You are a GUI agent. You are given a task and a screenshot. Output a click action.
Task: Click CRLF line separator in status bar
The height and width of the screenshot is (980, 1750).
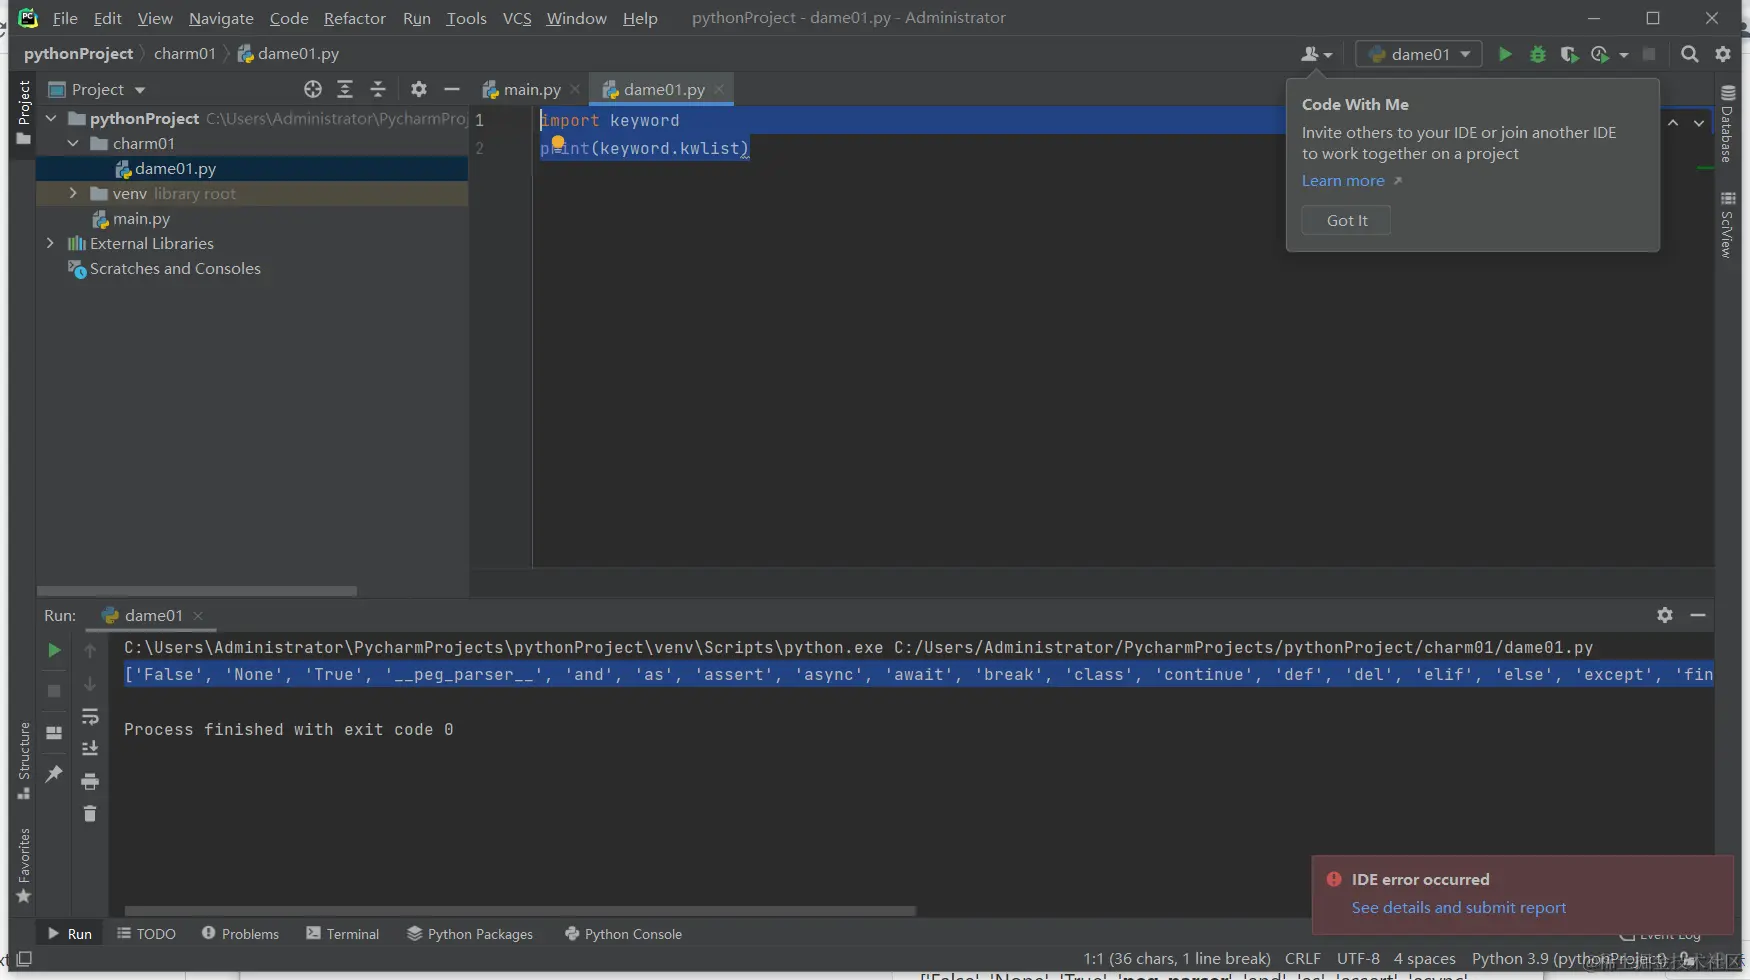(1302, 958)
